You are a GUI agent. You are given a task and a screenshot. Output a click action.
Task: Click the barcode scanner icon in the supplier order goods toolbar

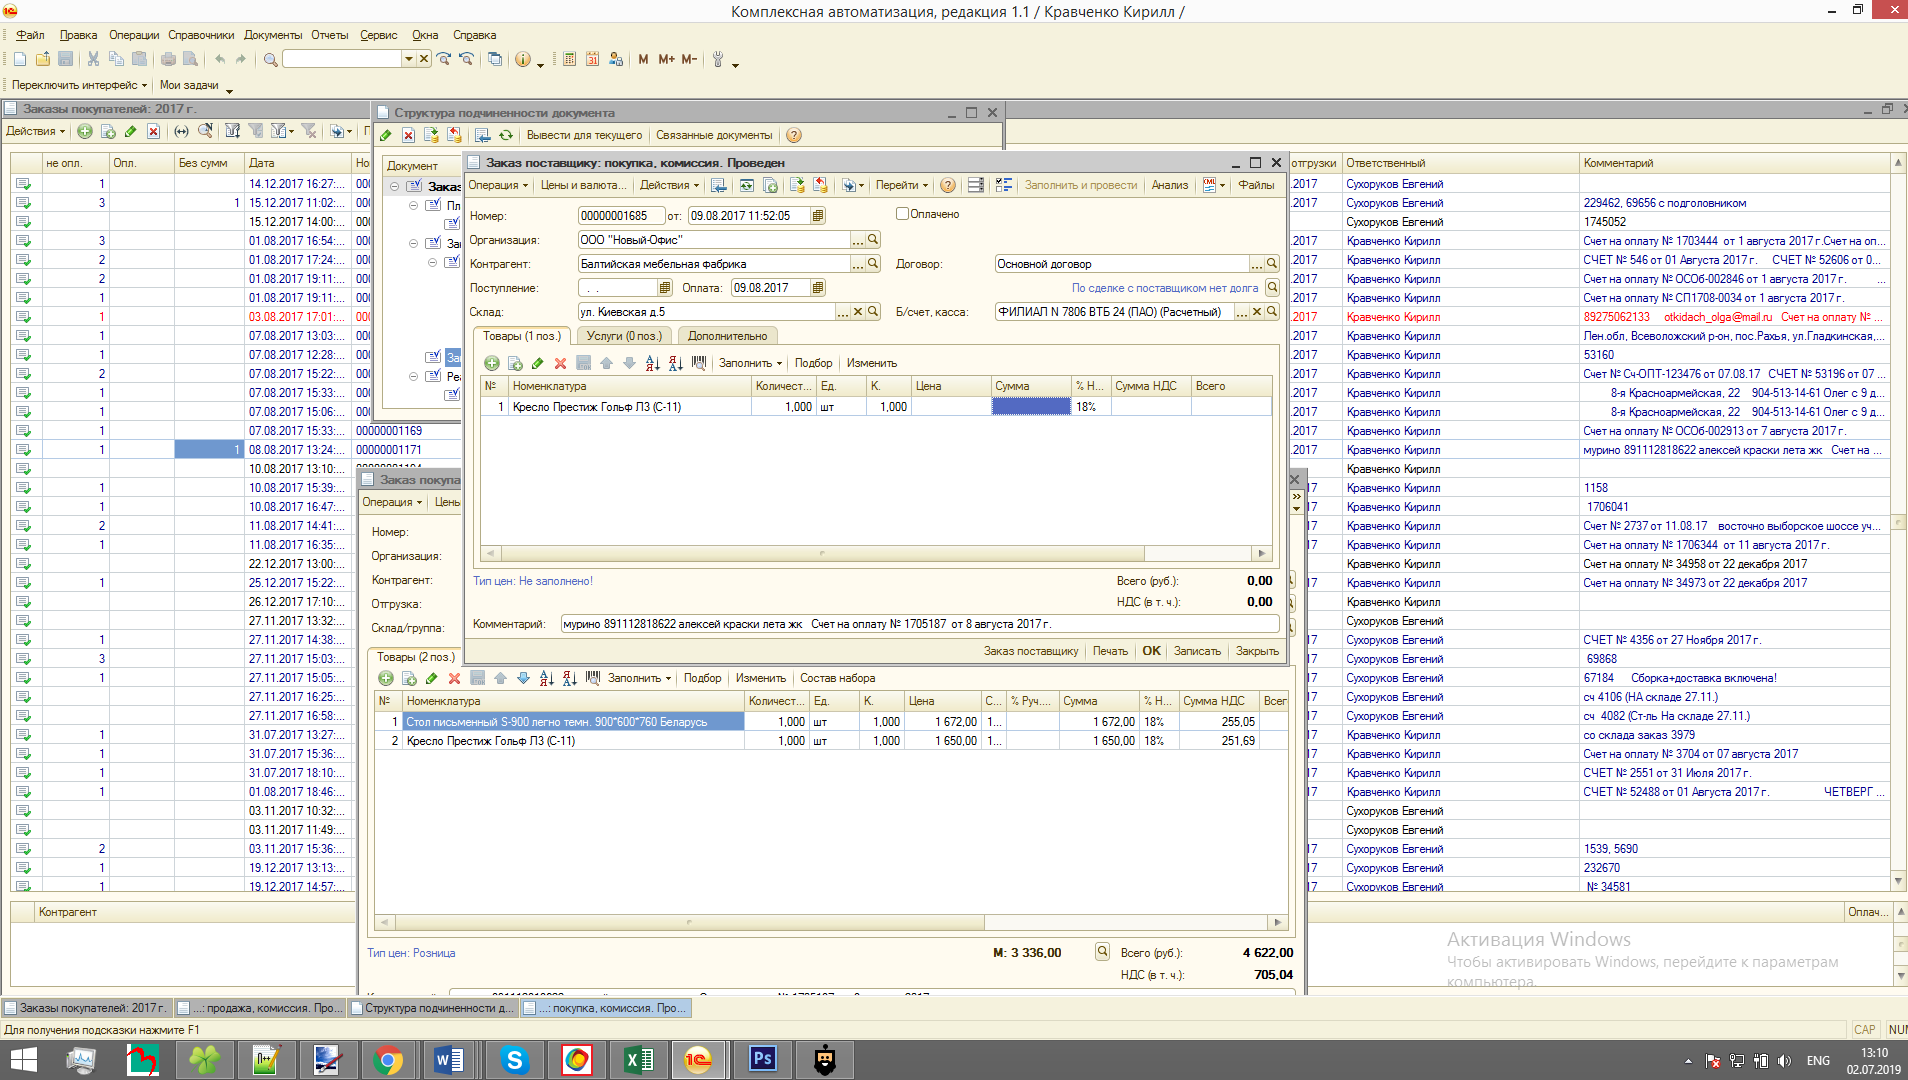[698, 364]
